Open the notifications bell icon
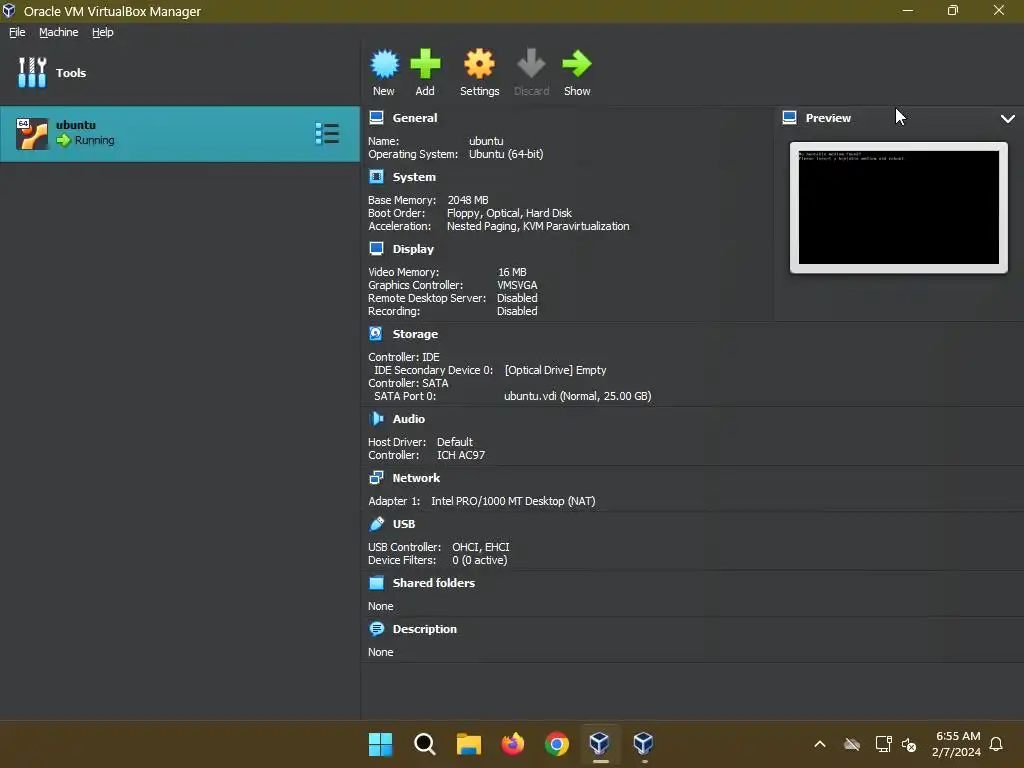 pos(996,744)
